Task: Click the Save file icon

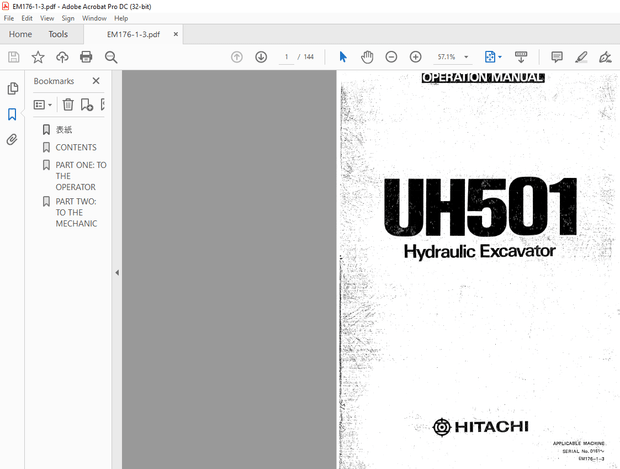Action: 13,57
